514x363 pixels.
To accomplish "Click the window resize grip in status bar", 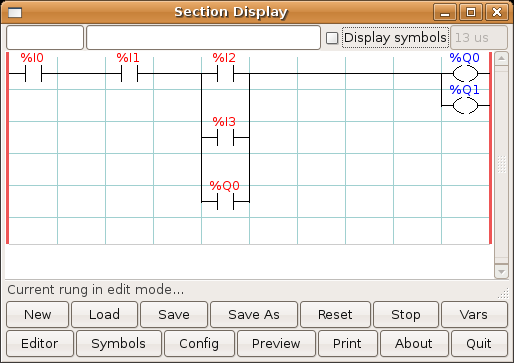I will pos(503,293).
